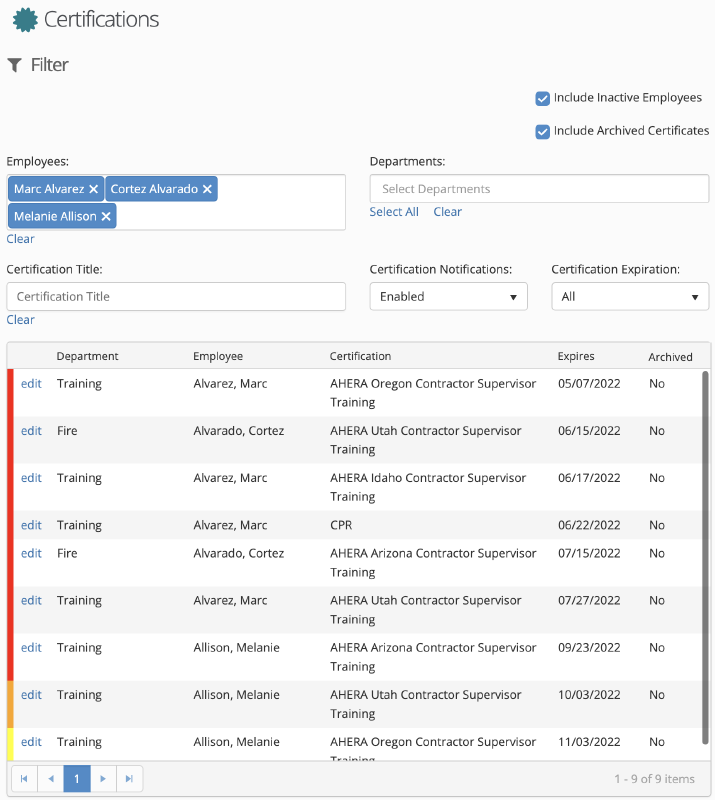Open Certification Notifications dropdown
Viewport: 715px width, 800px height.
click(449, 296)
